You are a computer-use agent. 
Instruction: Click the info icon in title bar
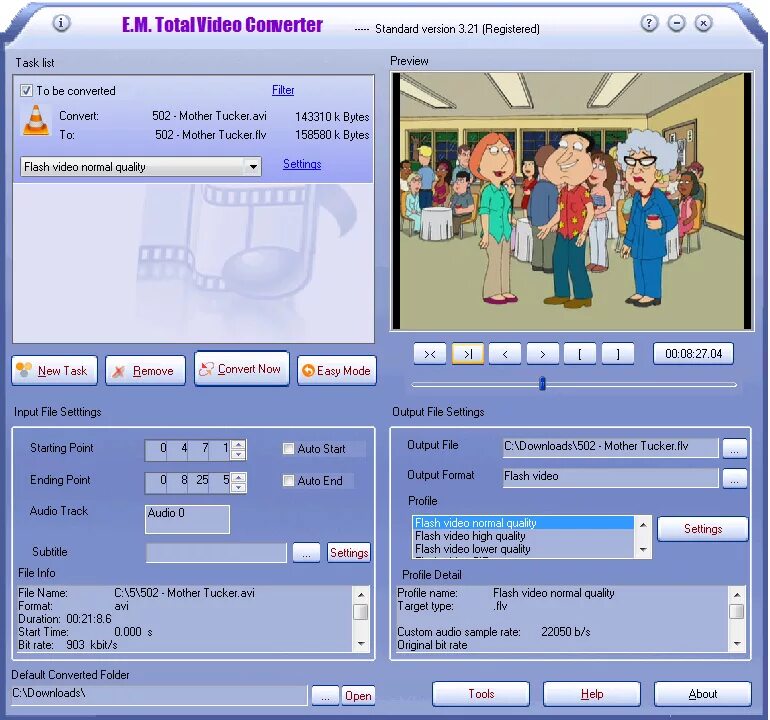point(61,23)
